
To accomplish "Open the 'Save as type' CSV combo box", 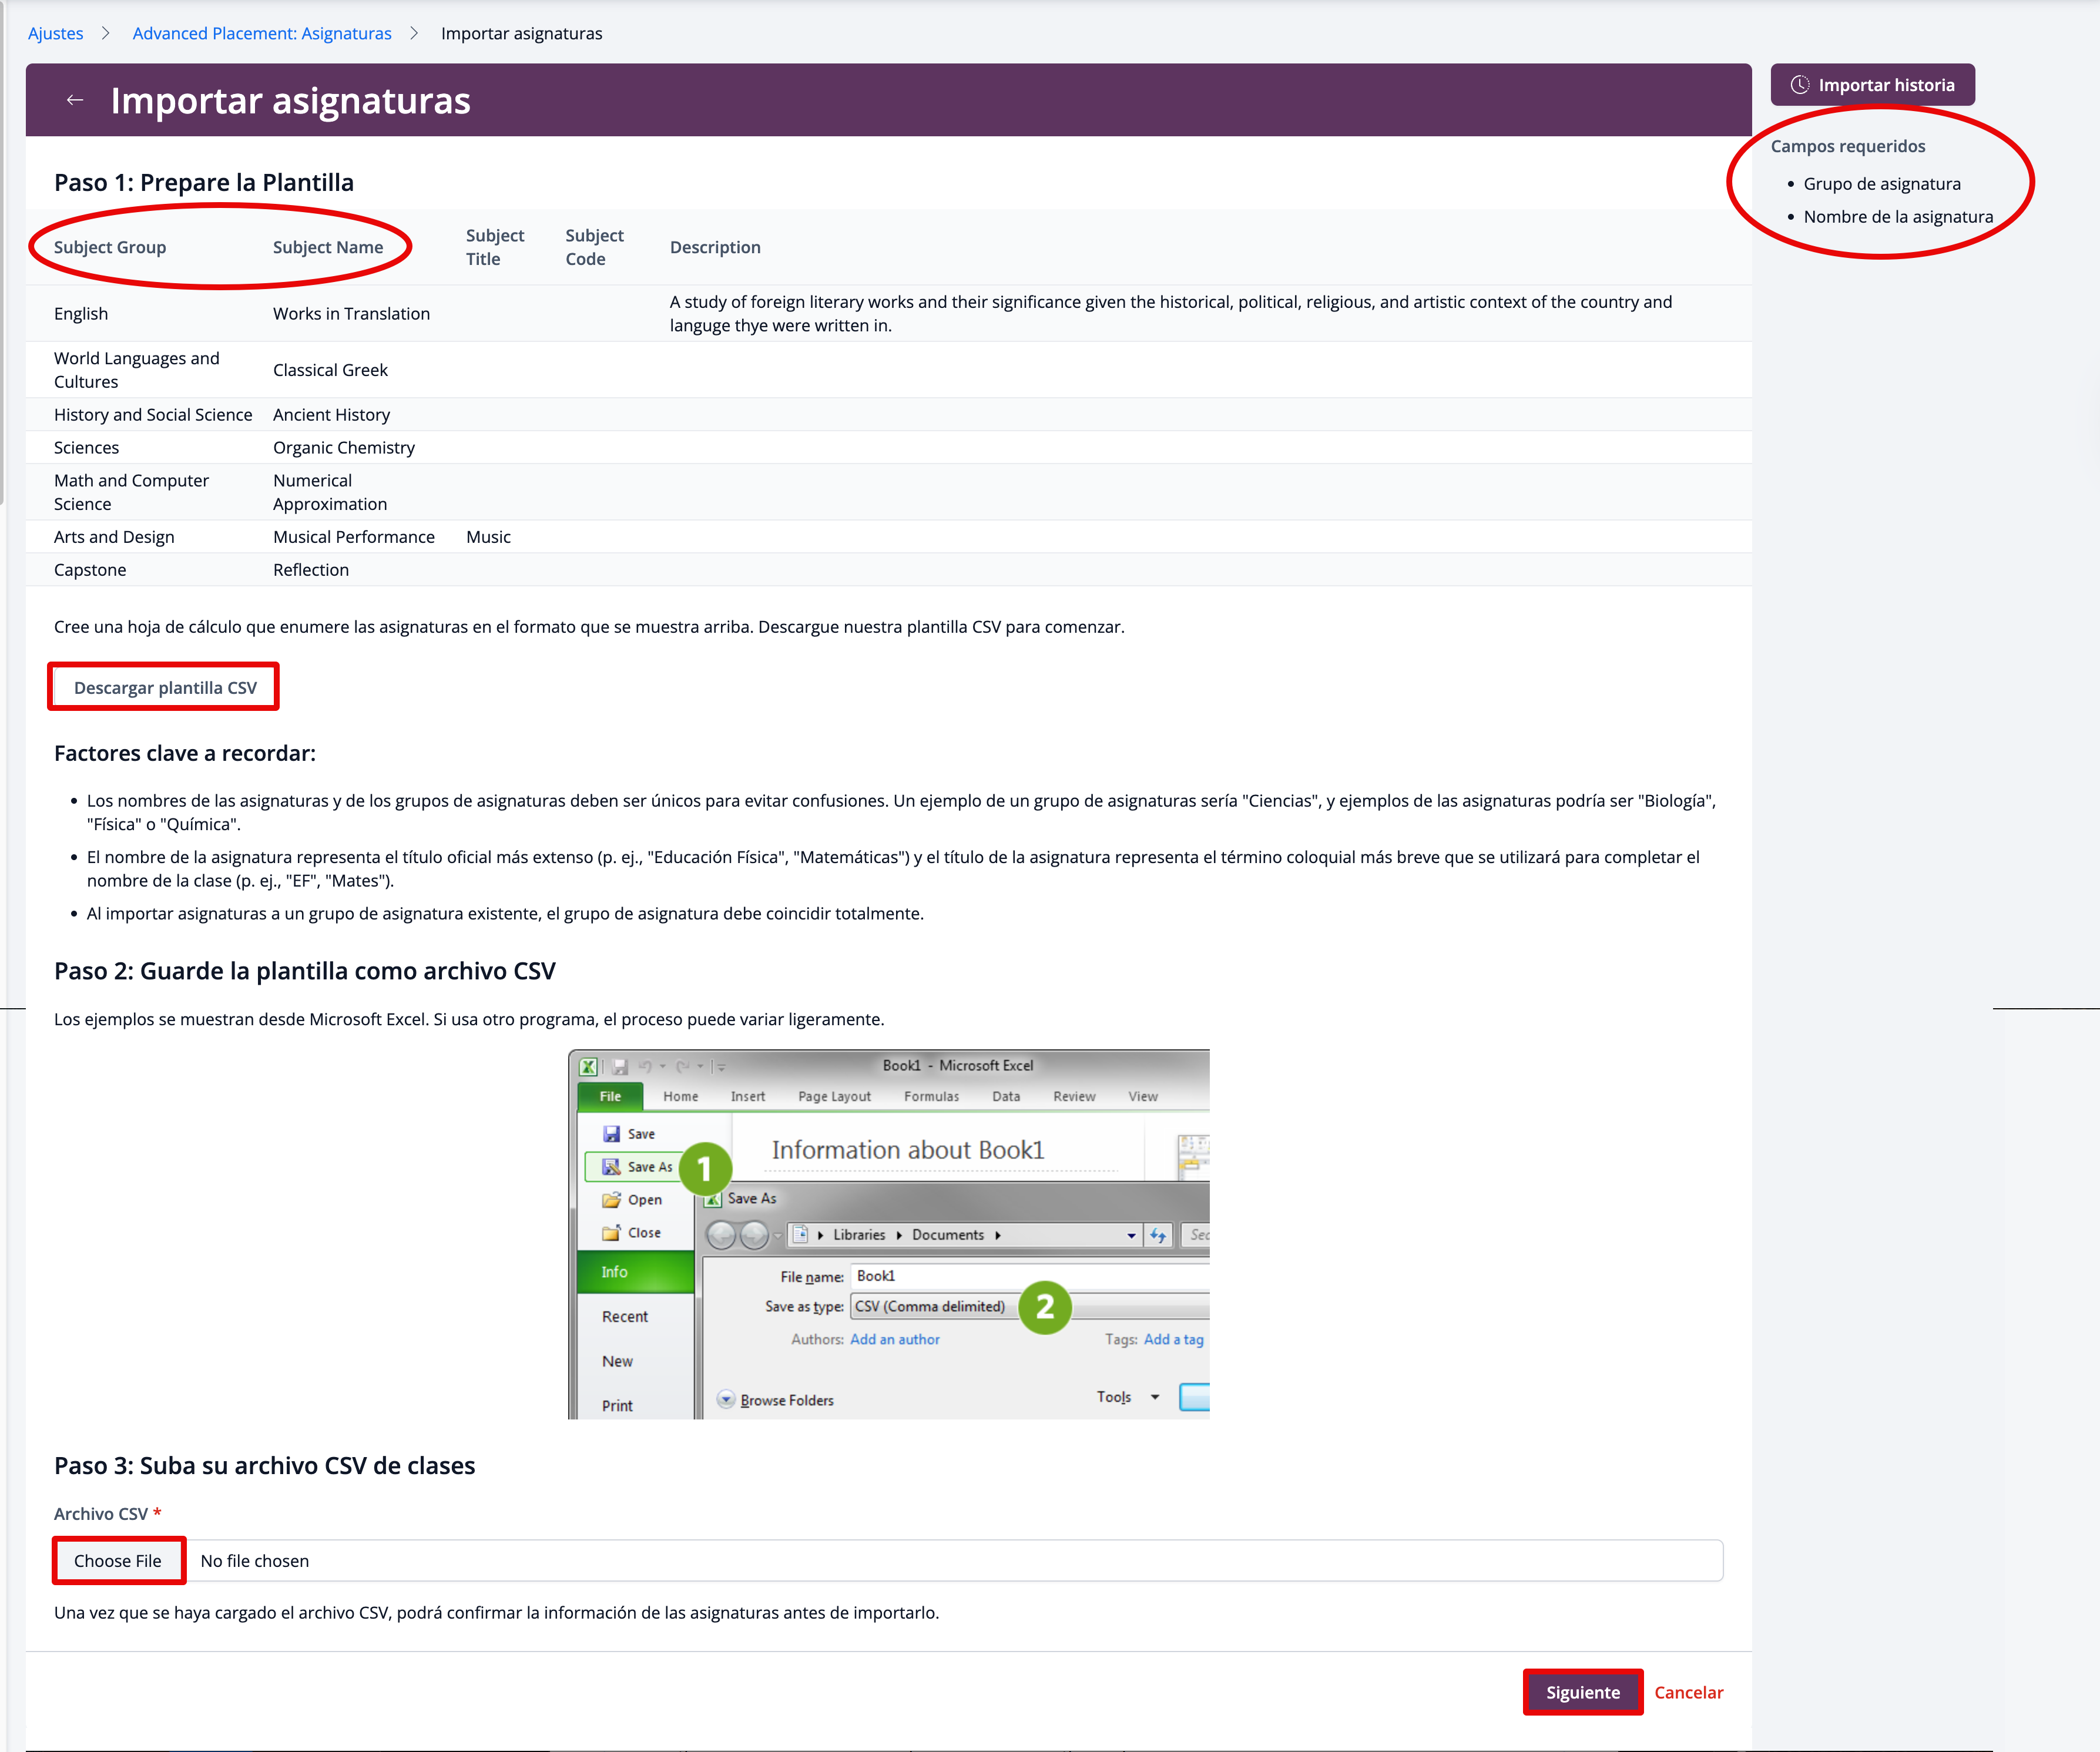I will pyautogui.click(x=930, y=1306).
